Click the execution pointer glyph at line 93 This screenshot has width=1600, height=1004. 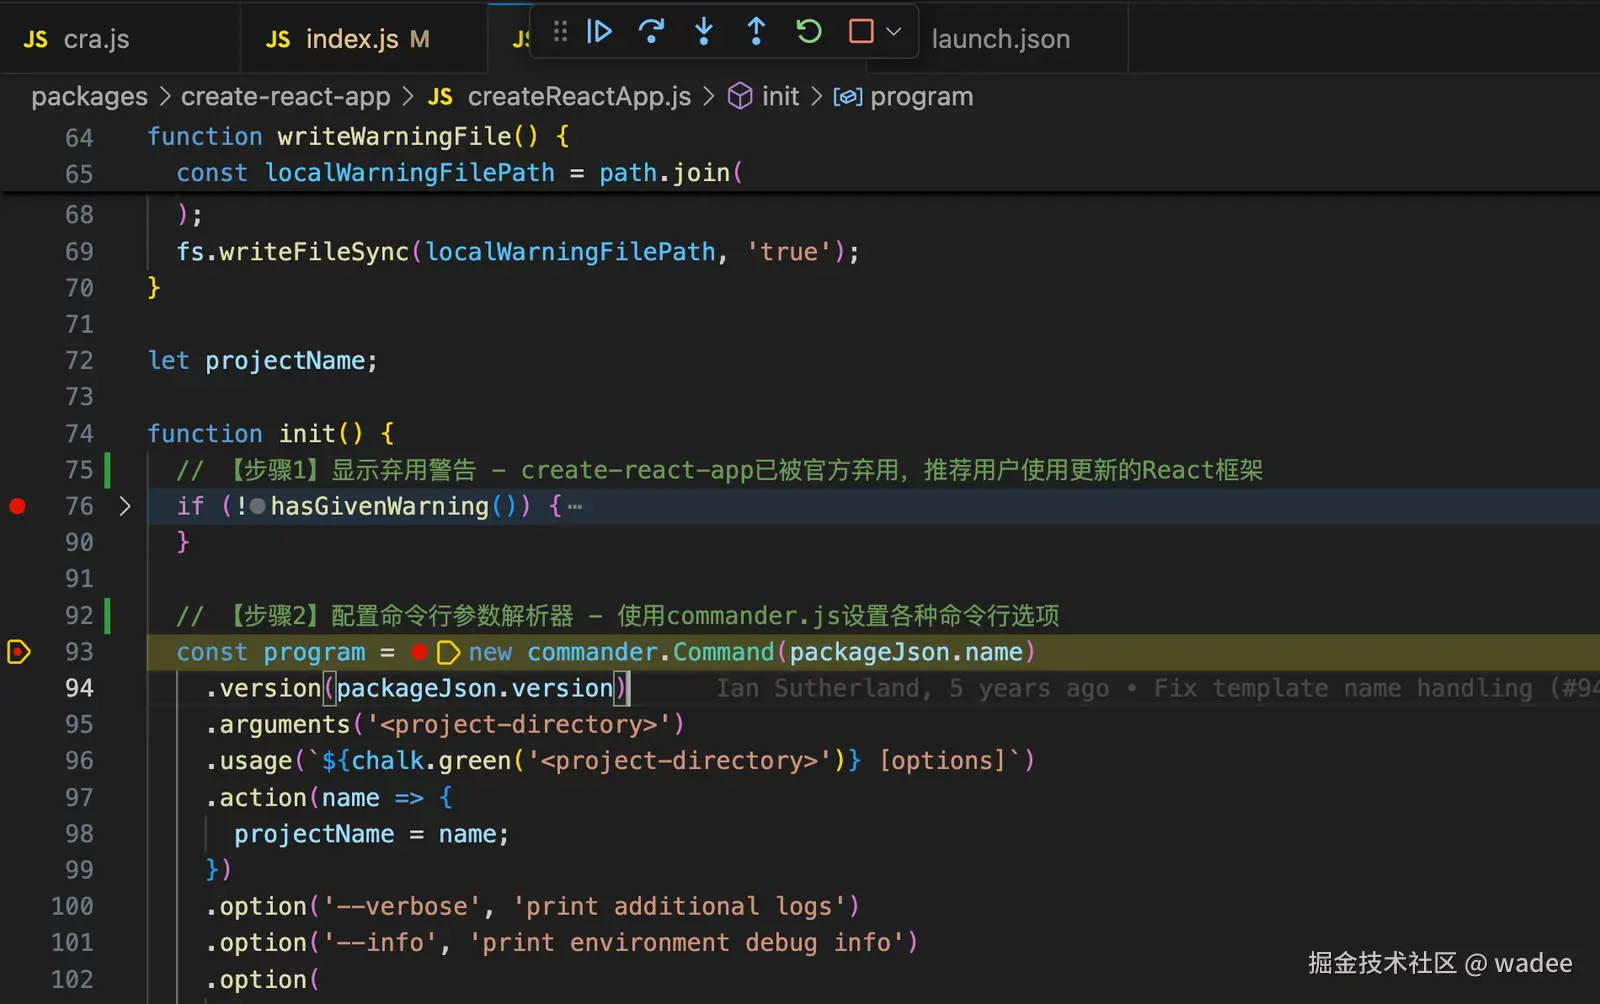(19, 652)
